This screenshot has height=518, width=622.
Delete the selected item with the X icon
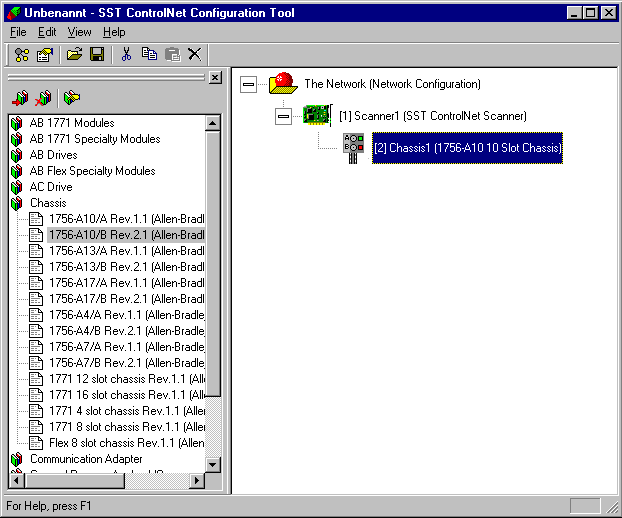[x=194, y=54]
